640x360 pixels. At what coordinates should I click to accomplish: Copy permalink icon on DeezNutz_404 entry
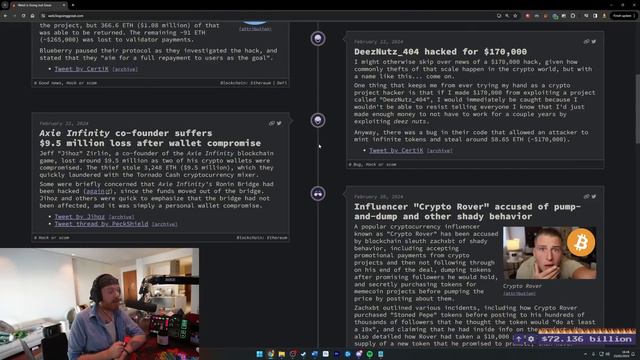click(x=587, y=41)
